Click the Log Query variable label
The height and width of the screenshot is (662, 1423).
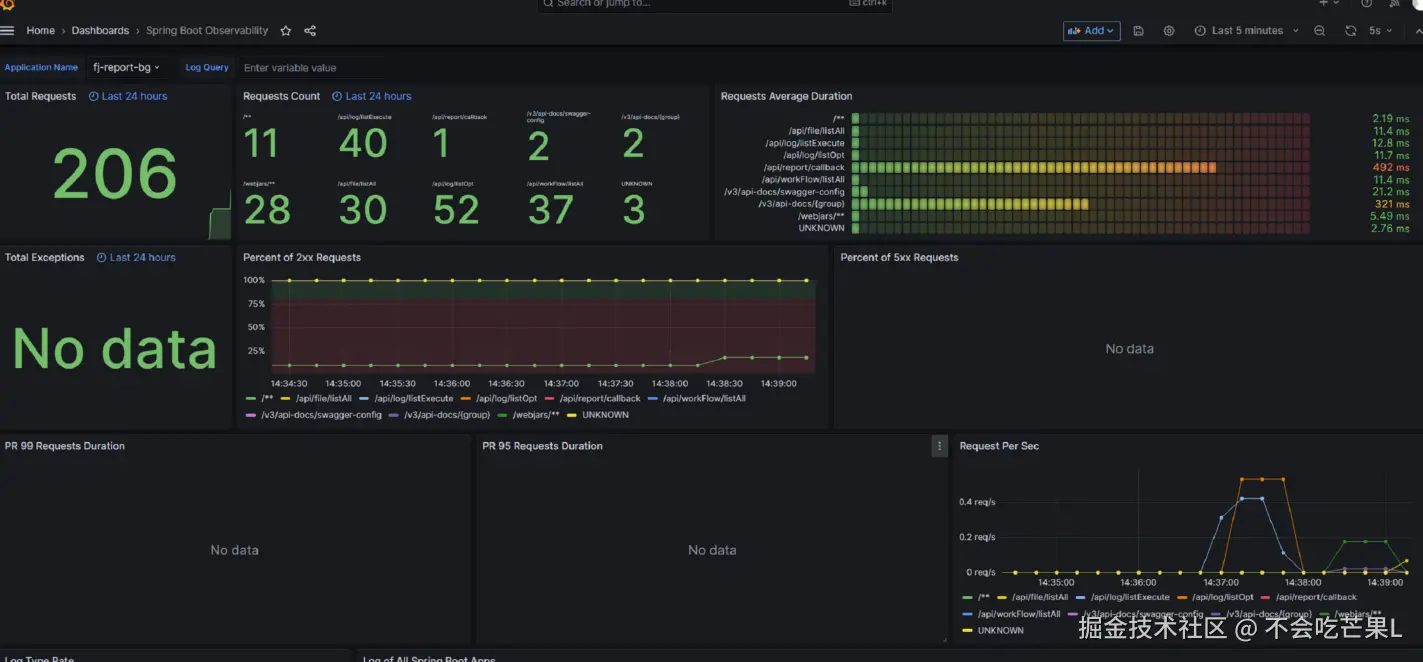click(x=207, y=68)
